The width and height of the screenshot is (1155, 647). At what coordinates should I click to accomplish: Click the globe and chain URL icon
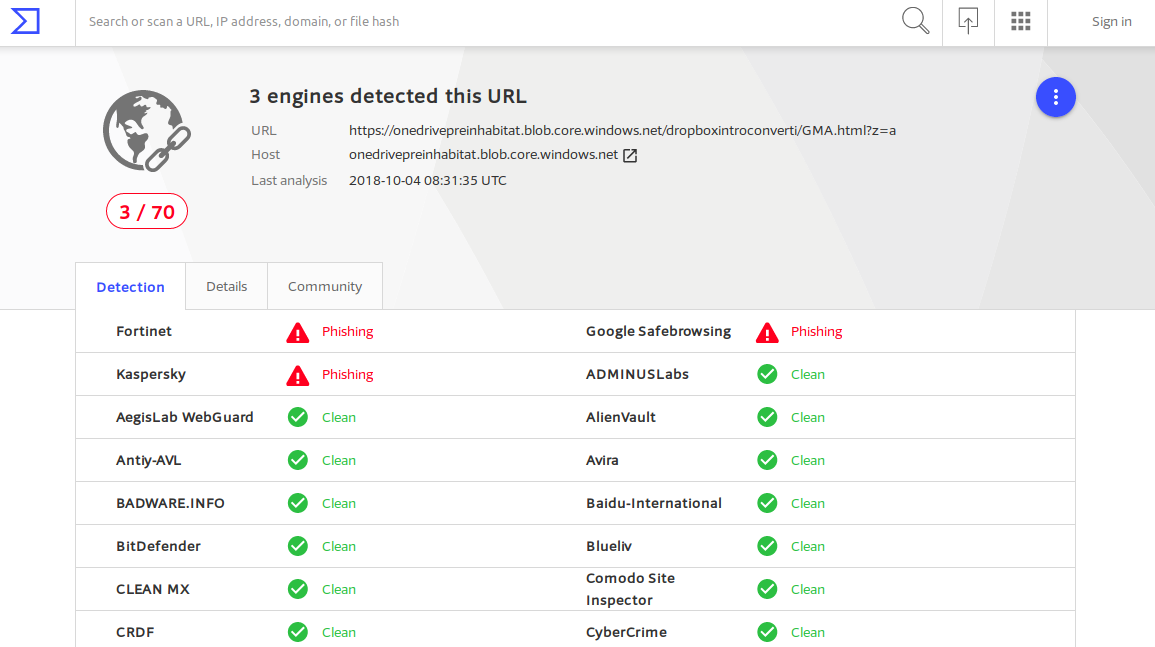tap(147, 130)
